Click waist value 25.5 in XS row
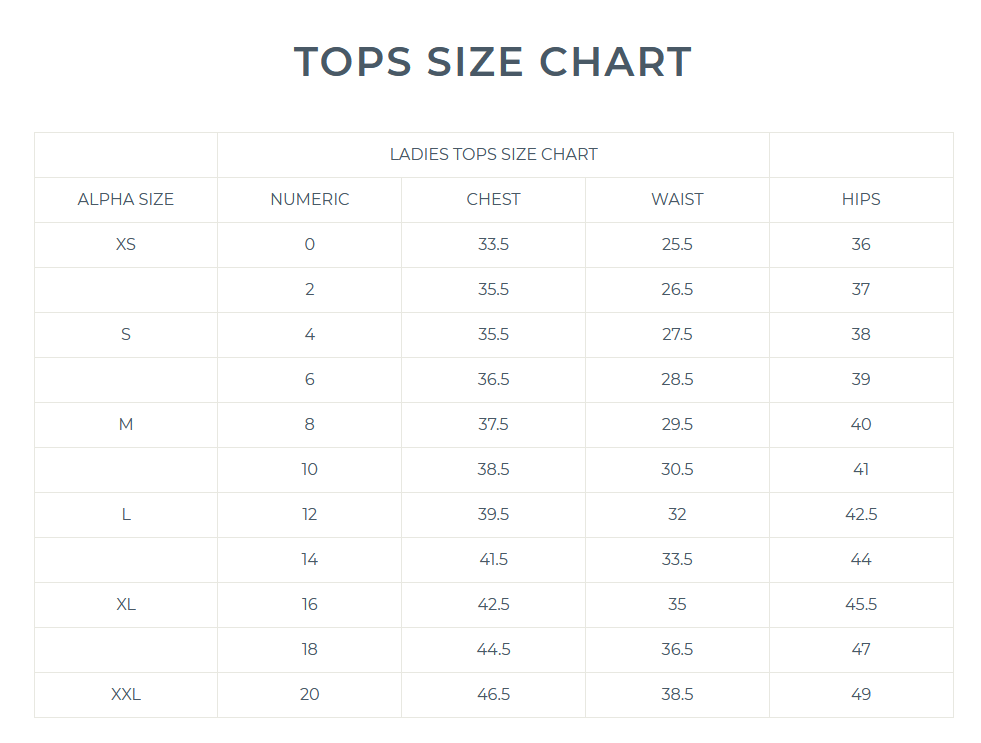The height and width of the screenshot is (743, 981). [677, 244]
